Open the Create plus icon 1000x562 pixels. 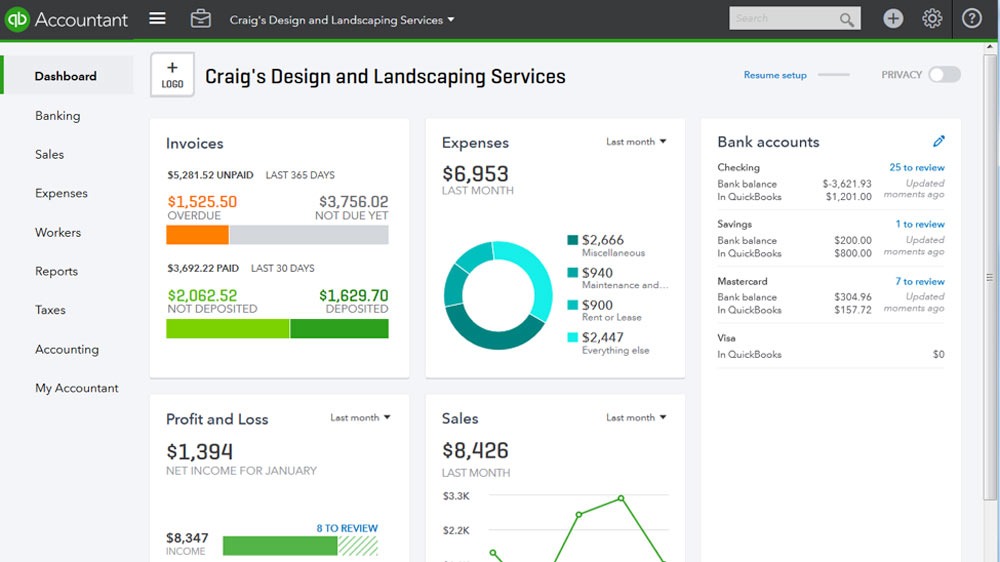point(893,18)
